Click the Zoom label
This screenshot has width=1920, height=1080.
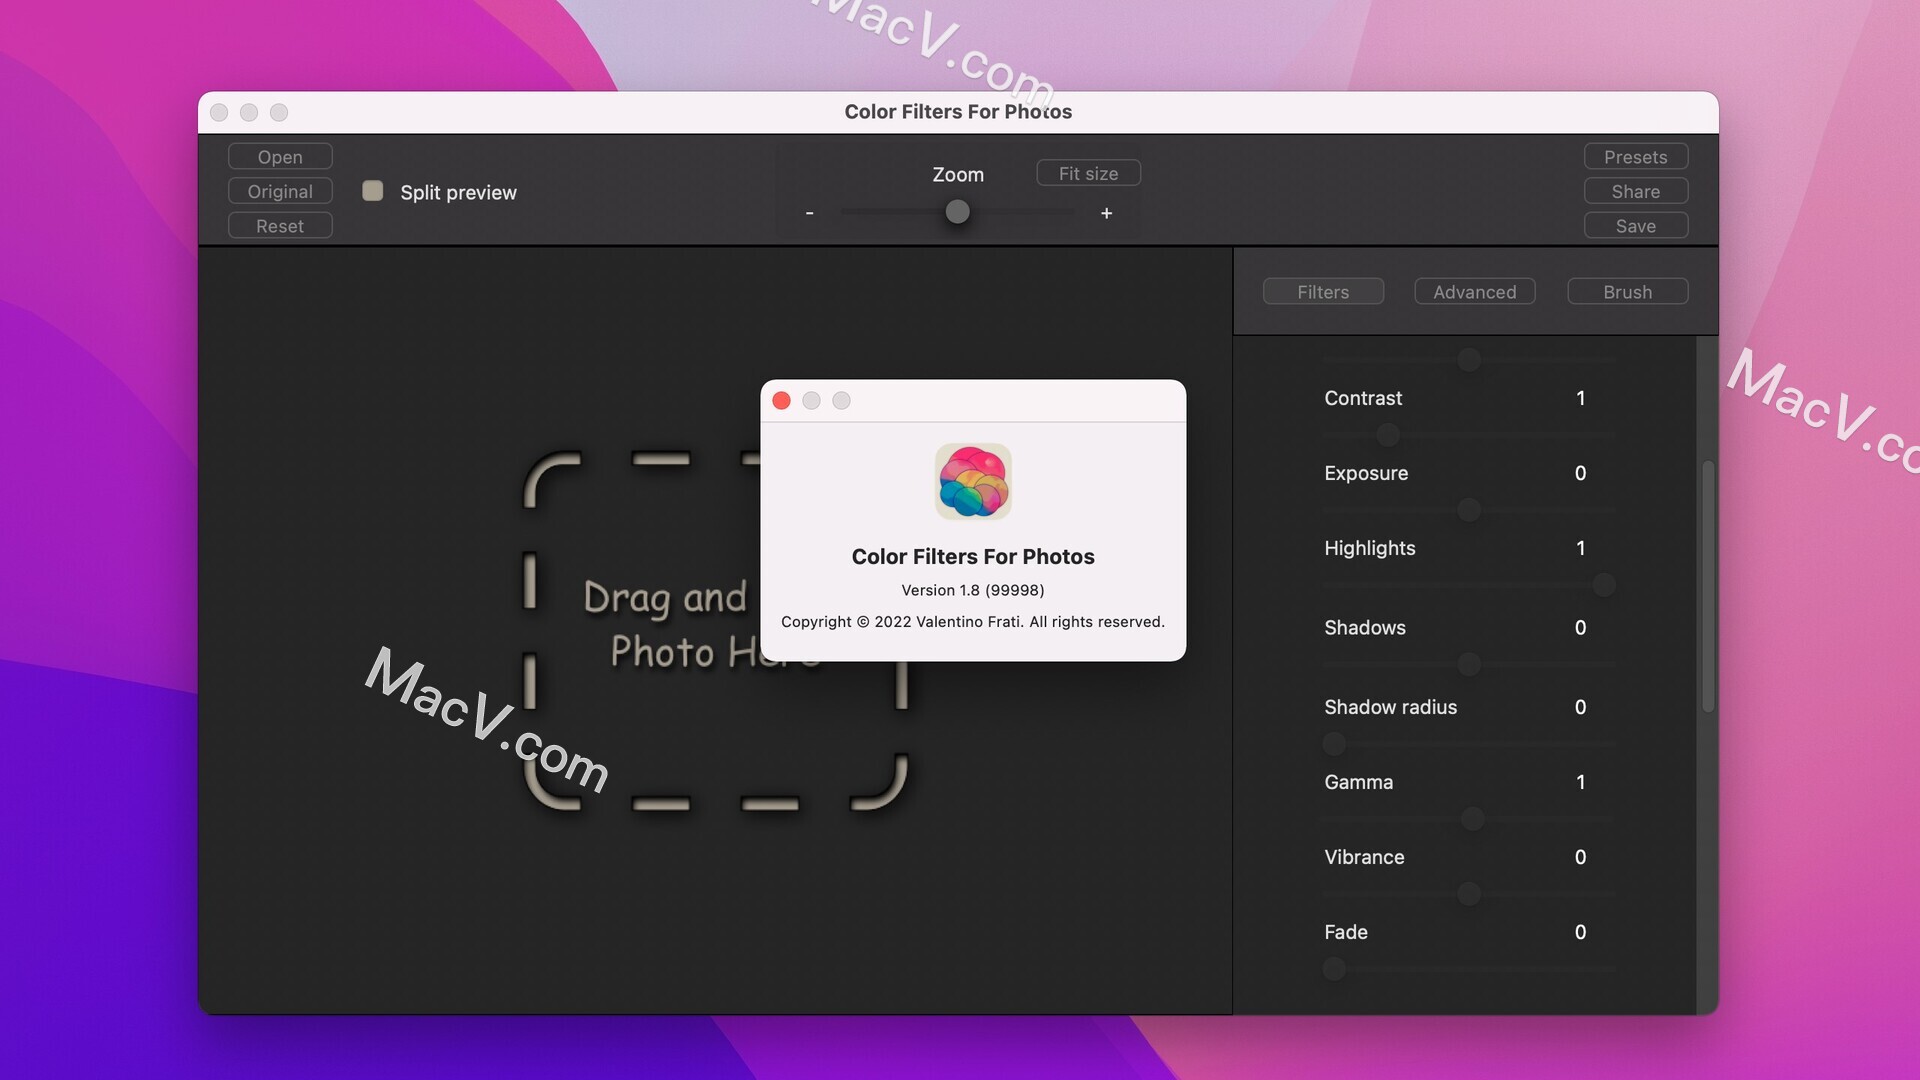click(958, 174)
